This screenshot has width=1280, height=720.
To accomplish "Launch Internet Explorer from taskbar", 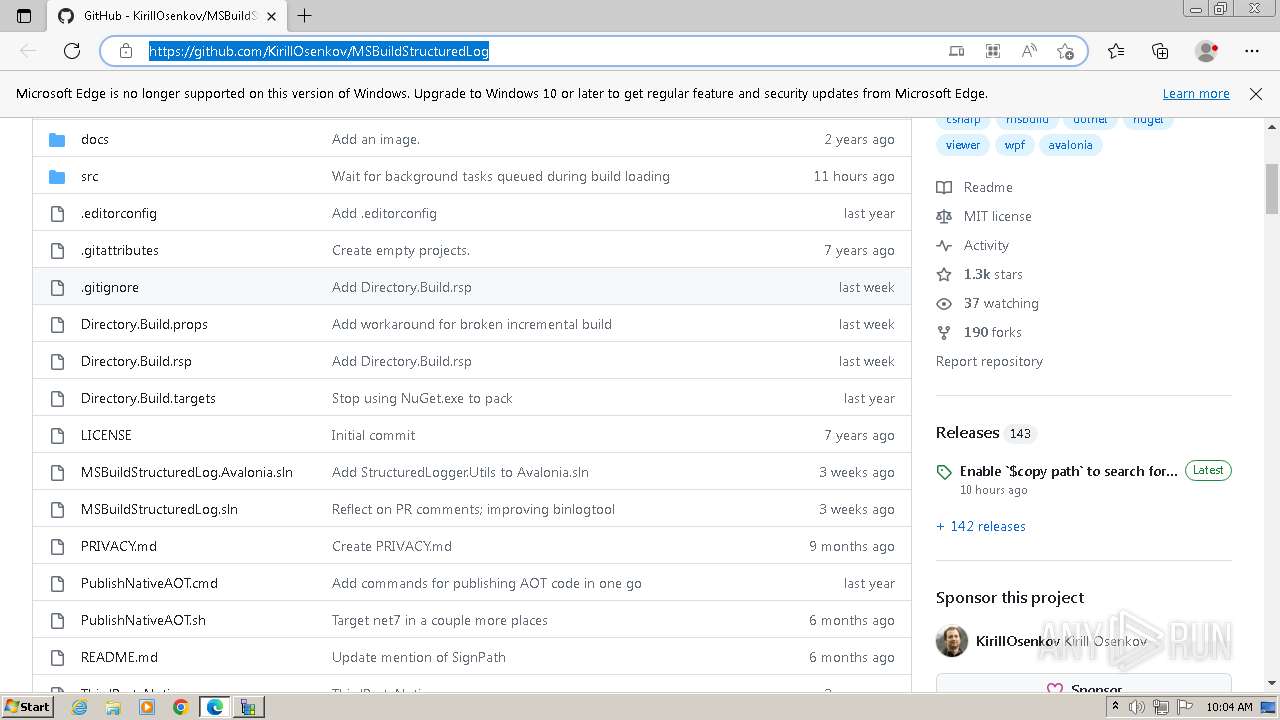I will (80, 707).
